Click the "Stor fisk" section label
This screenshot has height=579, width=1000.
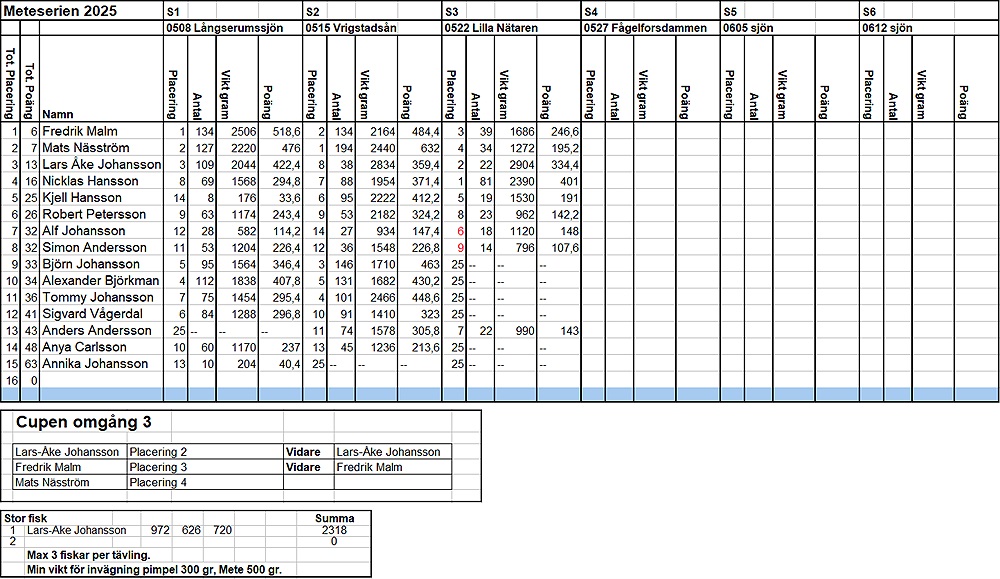(x=25, y=518)
